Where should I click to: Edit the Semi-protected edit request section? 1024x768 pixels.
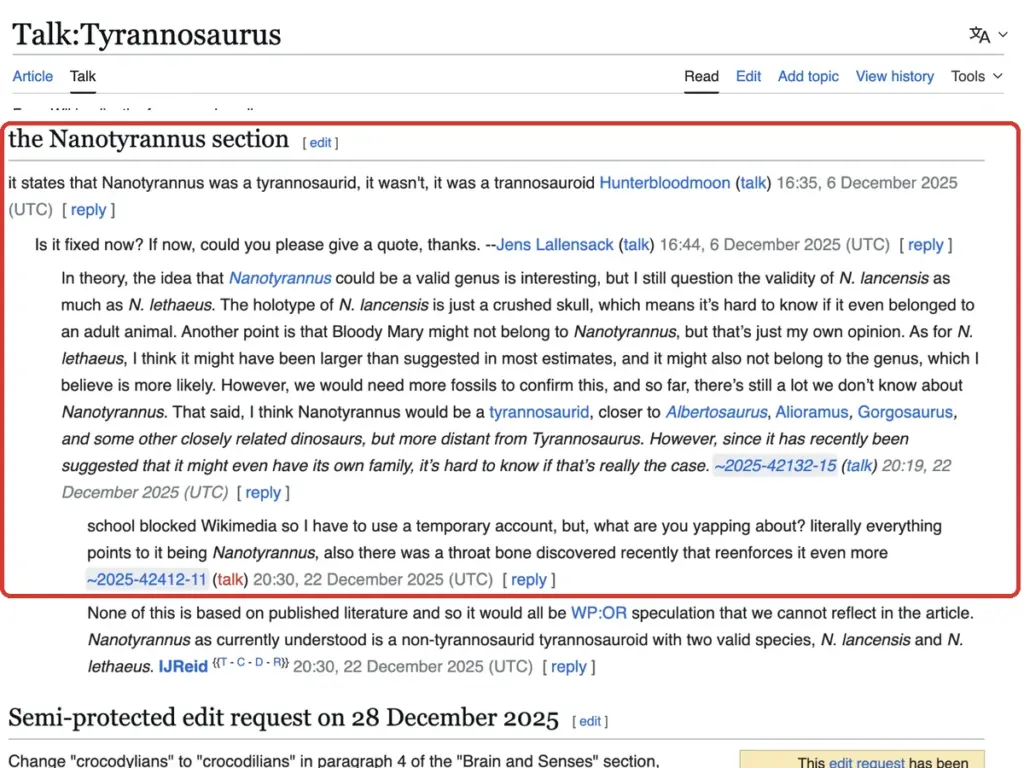[590, 721]
